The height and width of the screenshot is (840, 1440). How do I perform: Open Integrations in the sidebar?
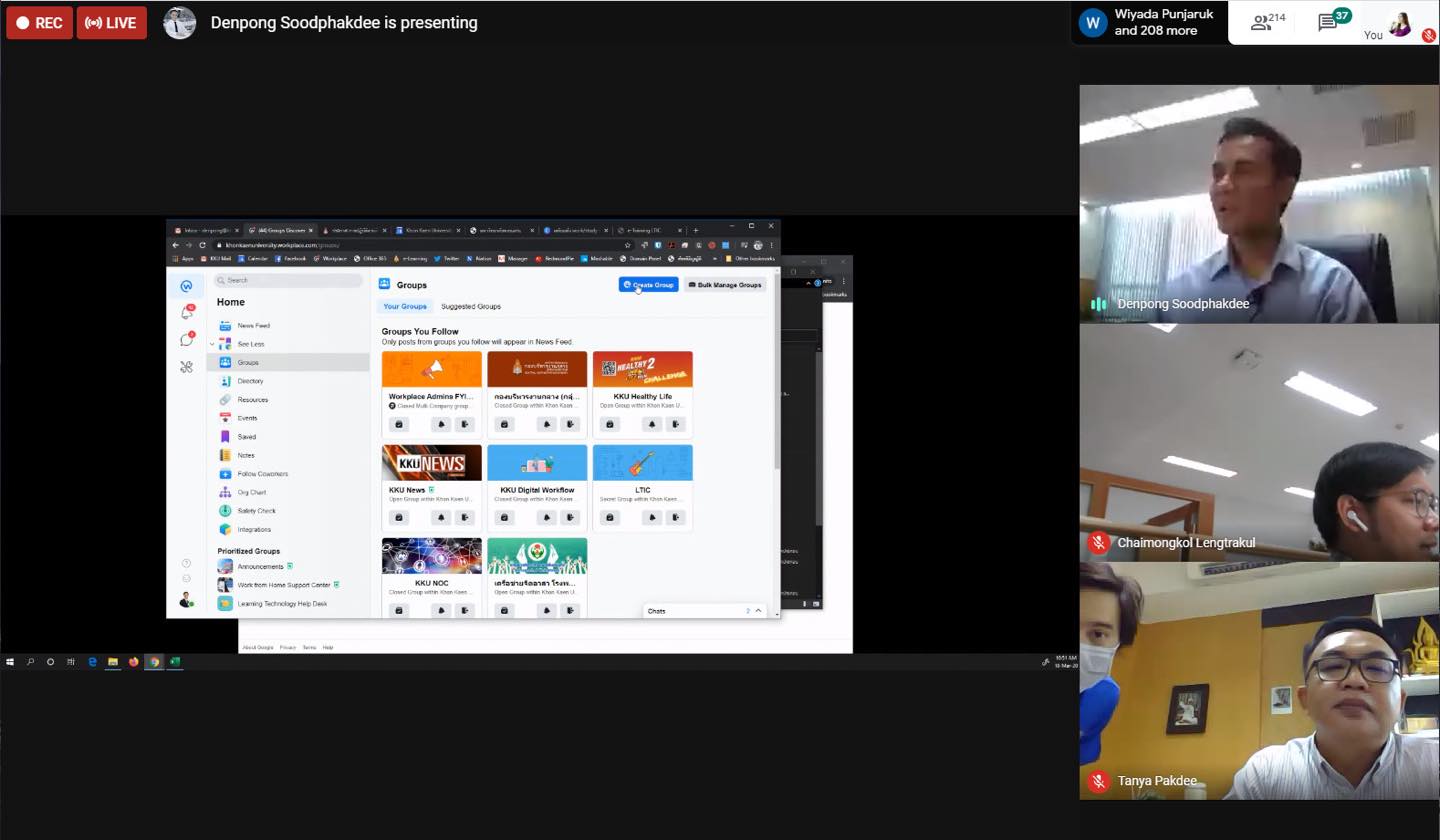pos(288,529)
